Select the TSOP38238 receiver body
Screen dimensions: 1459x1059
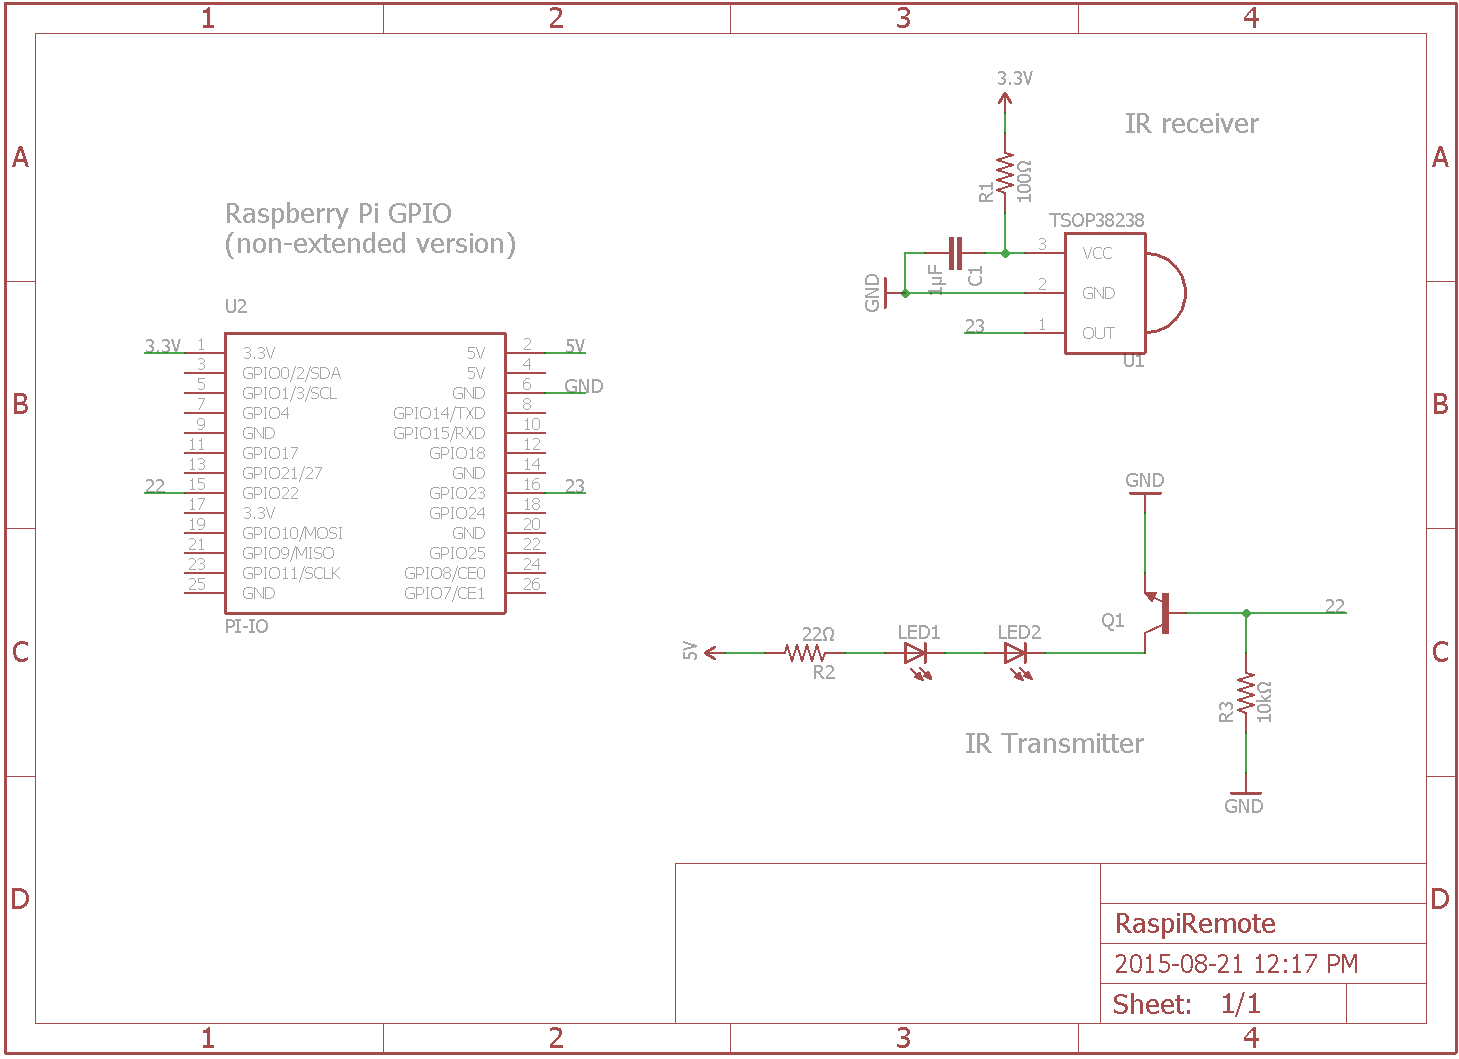tap(1105, 293)
